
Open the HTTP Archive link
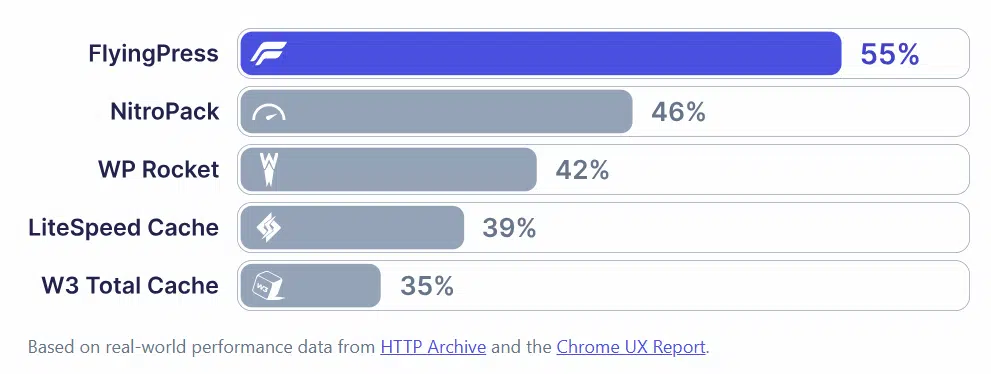pyautogui.click(x=433, y=347)
